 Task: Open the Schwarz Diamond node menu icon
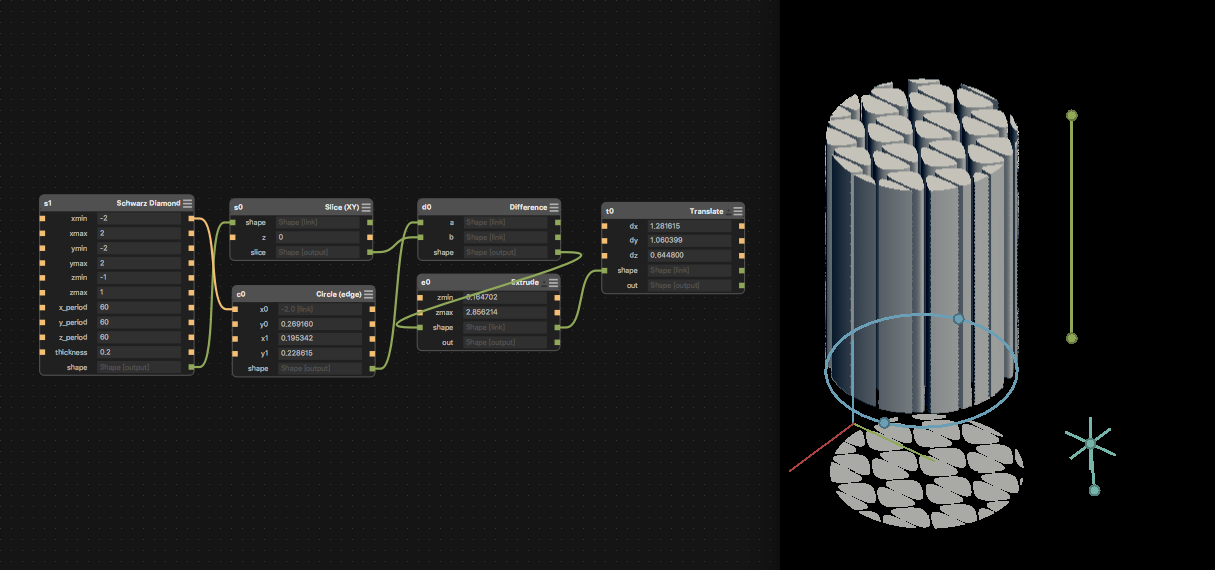click(x=187, y=203)
